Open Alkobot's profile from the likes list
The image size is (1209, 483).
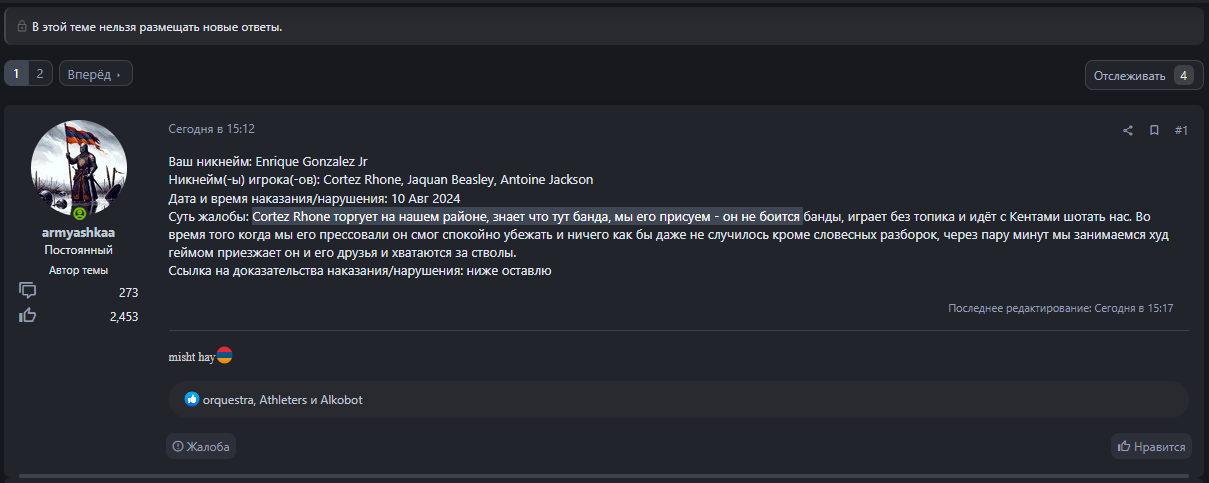click(341, 400)
